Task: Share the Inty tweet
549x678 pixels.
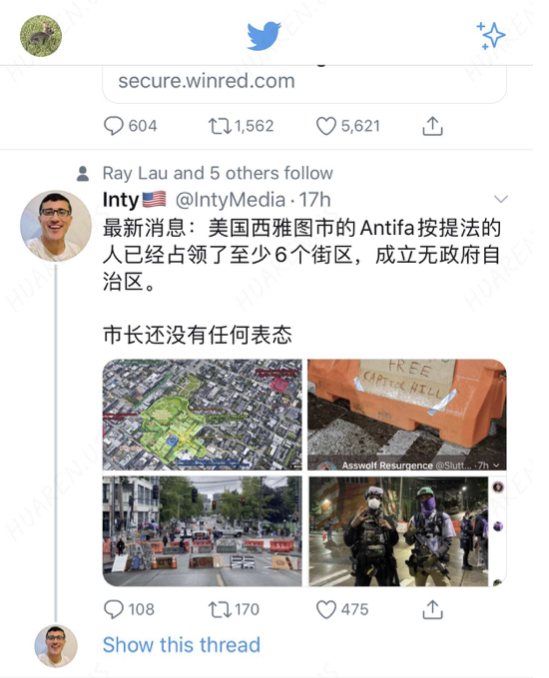Action: point(432,610)
